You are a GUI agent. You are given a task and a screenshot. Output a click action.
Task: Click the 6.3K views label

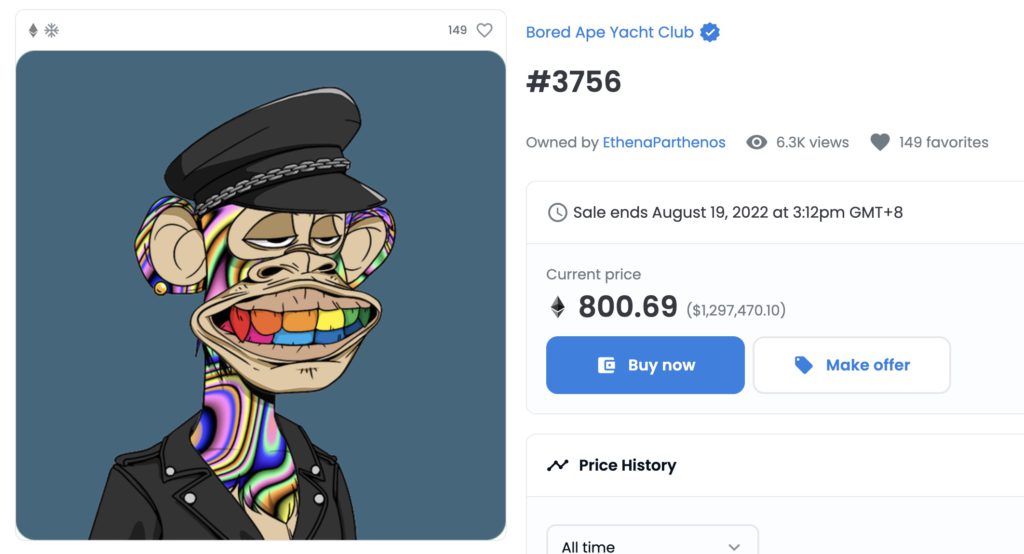[x=812, y=142]
